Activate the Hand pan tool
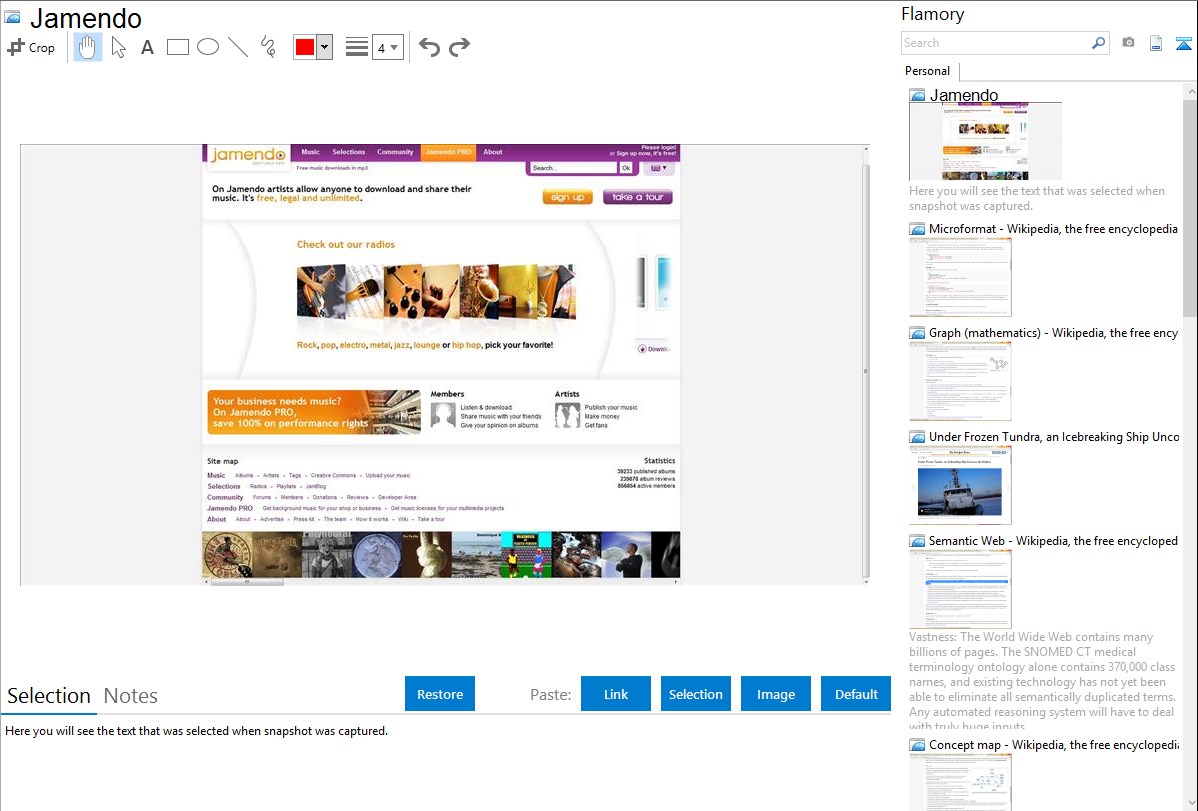Viewport: 1198px width, 811px height. [x=87, y=47]
